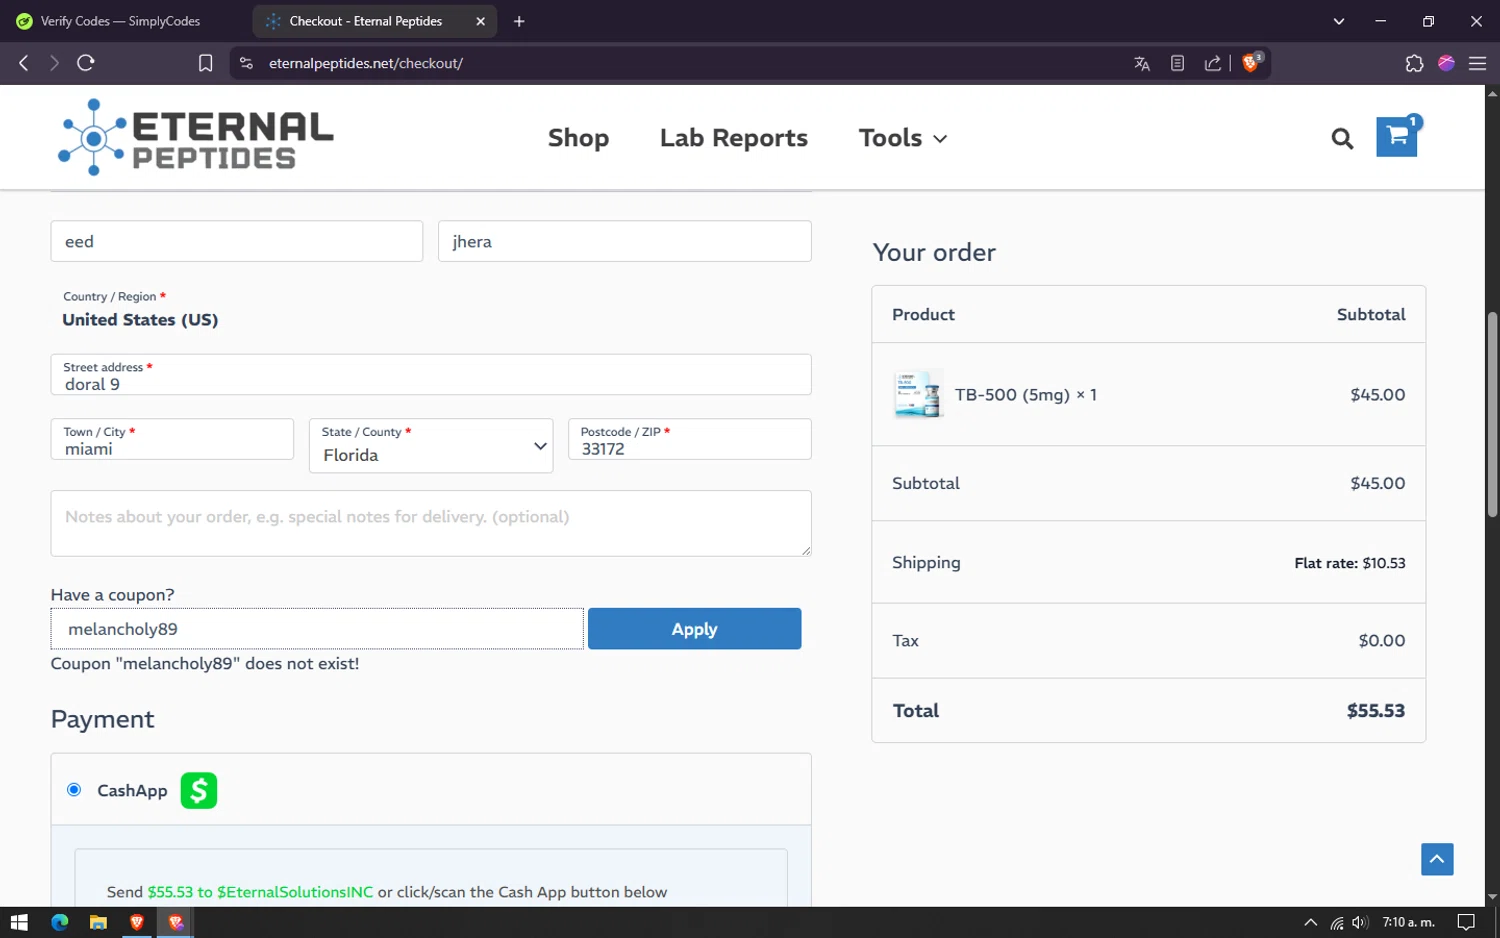Viewport: 1500px width, 938px height.
Task: Click the page vertical scrollbar thumb
Action: (x=1492, y=414)
